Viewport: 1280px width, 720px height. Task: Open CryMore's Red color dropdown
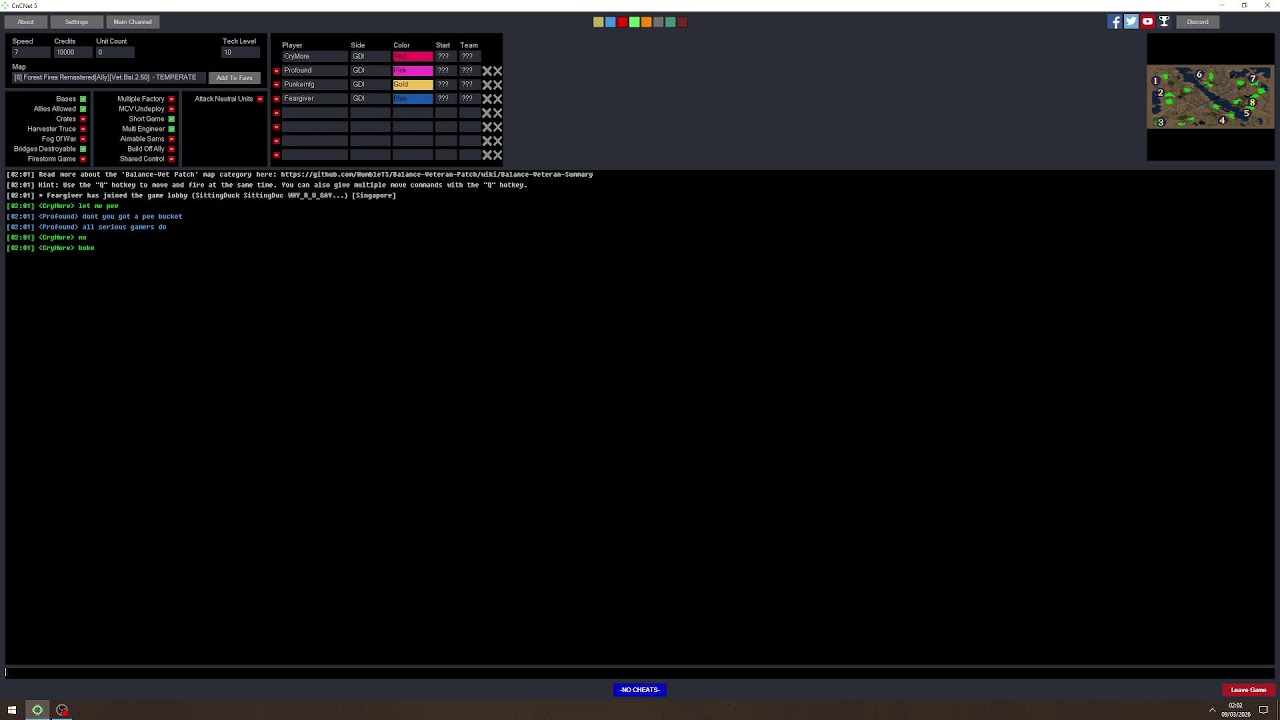[413, 56]
